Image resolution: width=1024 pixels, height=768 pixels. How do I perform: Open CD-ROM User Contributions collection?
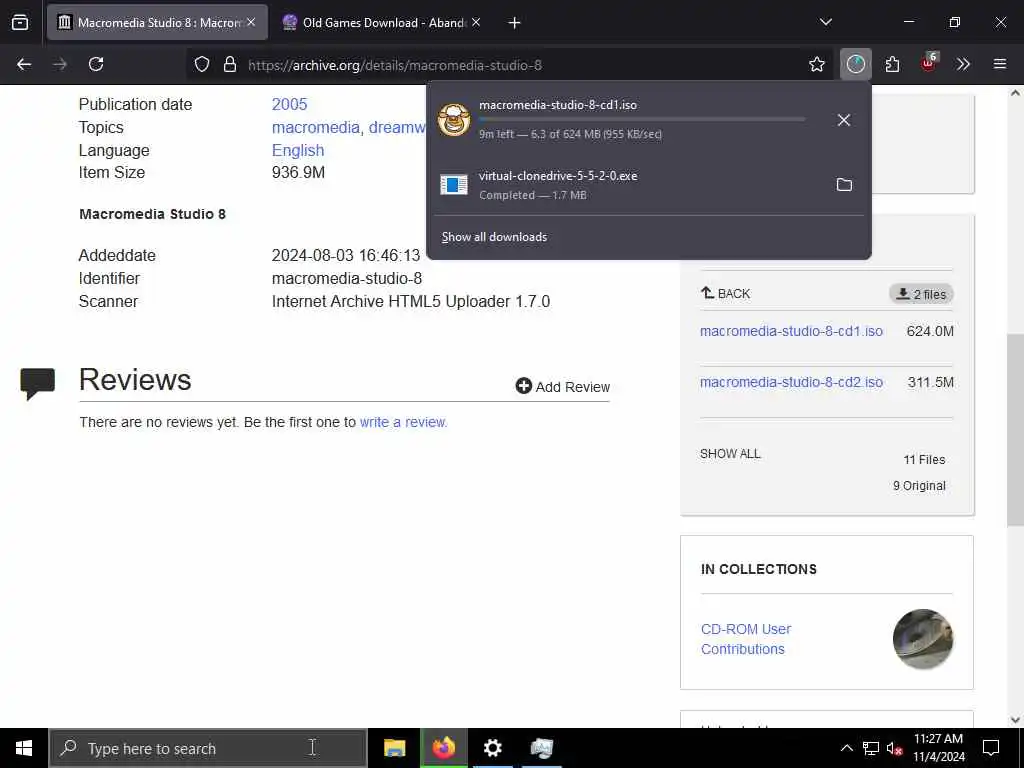pos(746,639)
